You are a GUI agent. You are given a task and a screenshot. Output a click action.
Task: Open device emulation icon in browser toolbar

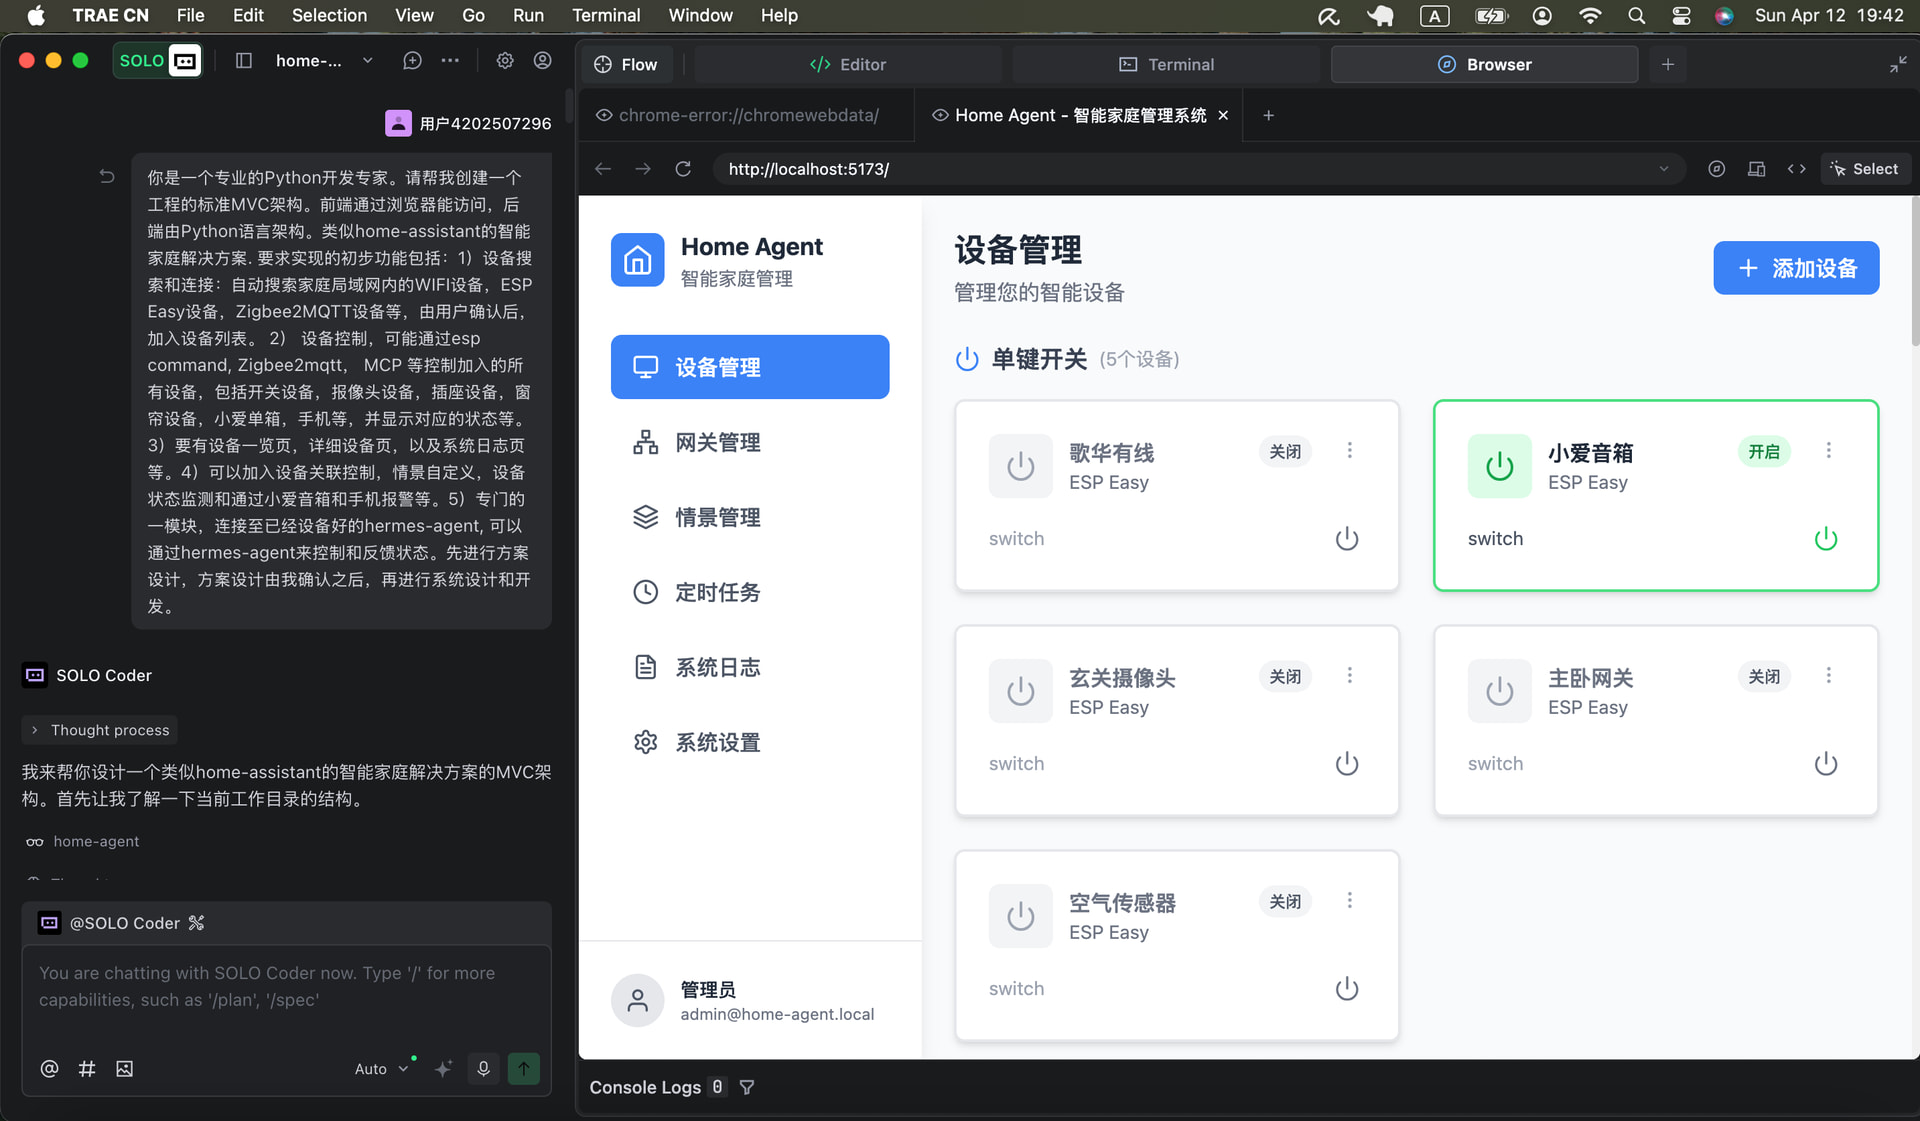1756,169
